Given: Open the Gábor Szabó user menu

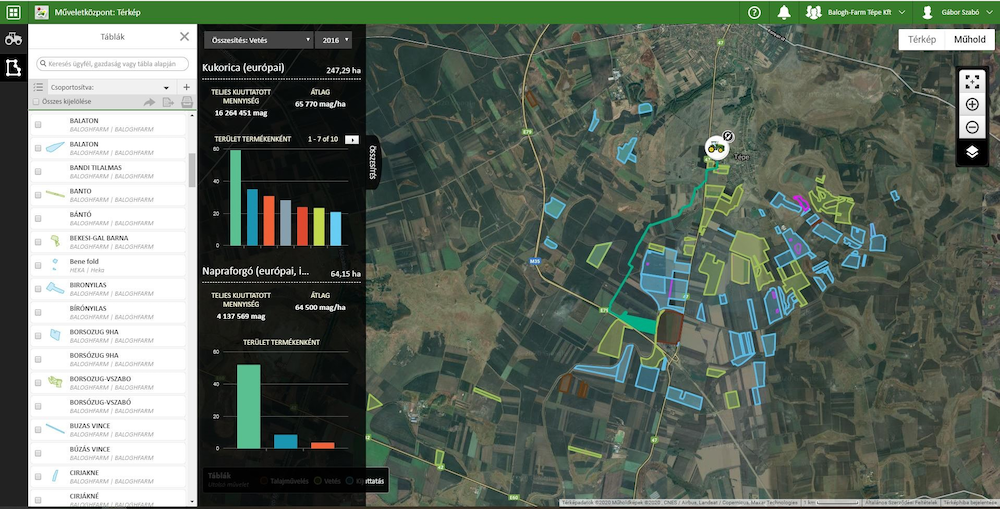Looking at the screenshot, I should point(957,12).
